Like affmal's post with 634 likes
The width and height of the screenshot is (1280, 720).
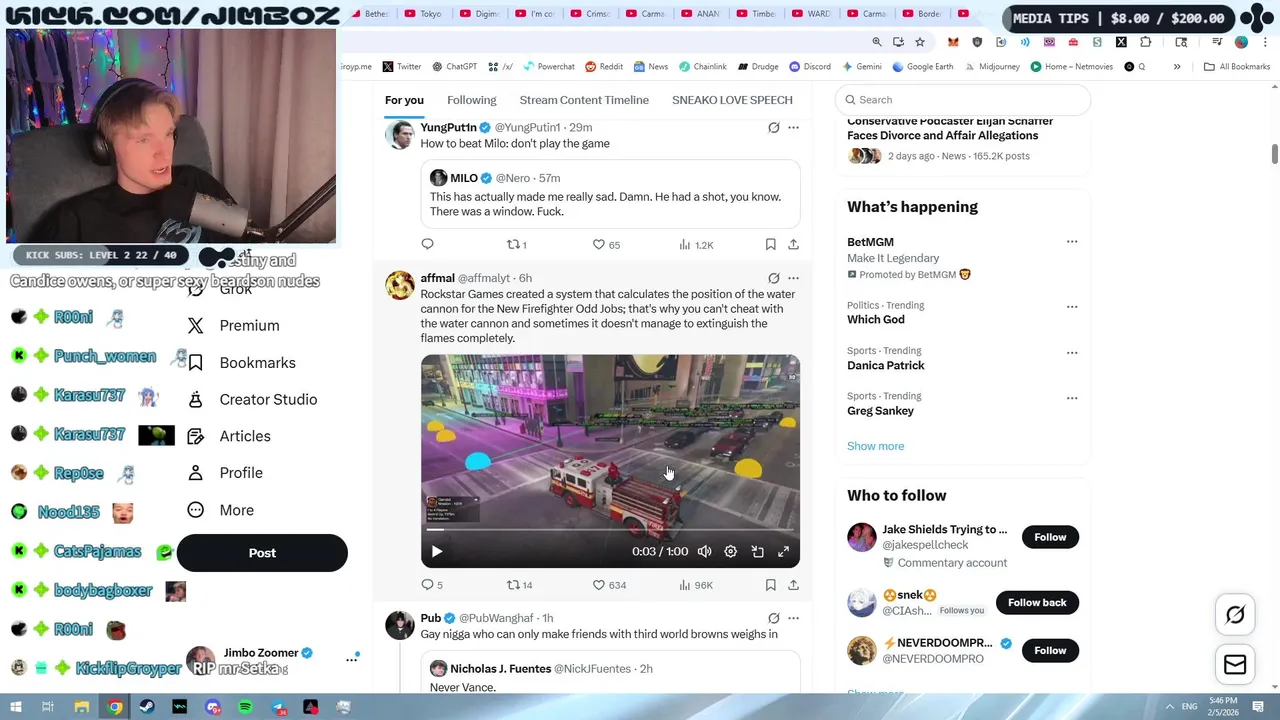609,585
